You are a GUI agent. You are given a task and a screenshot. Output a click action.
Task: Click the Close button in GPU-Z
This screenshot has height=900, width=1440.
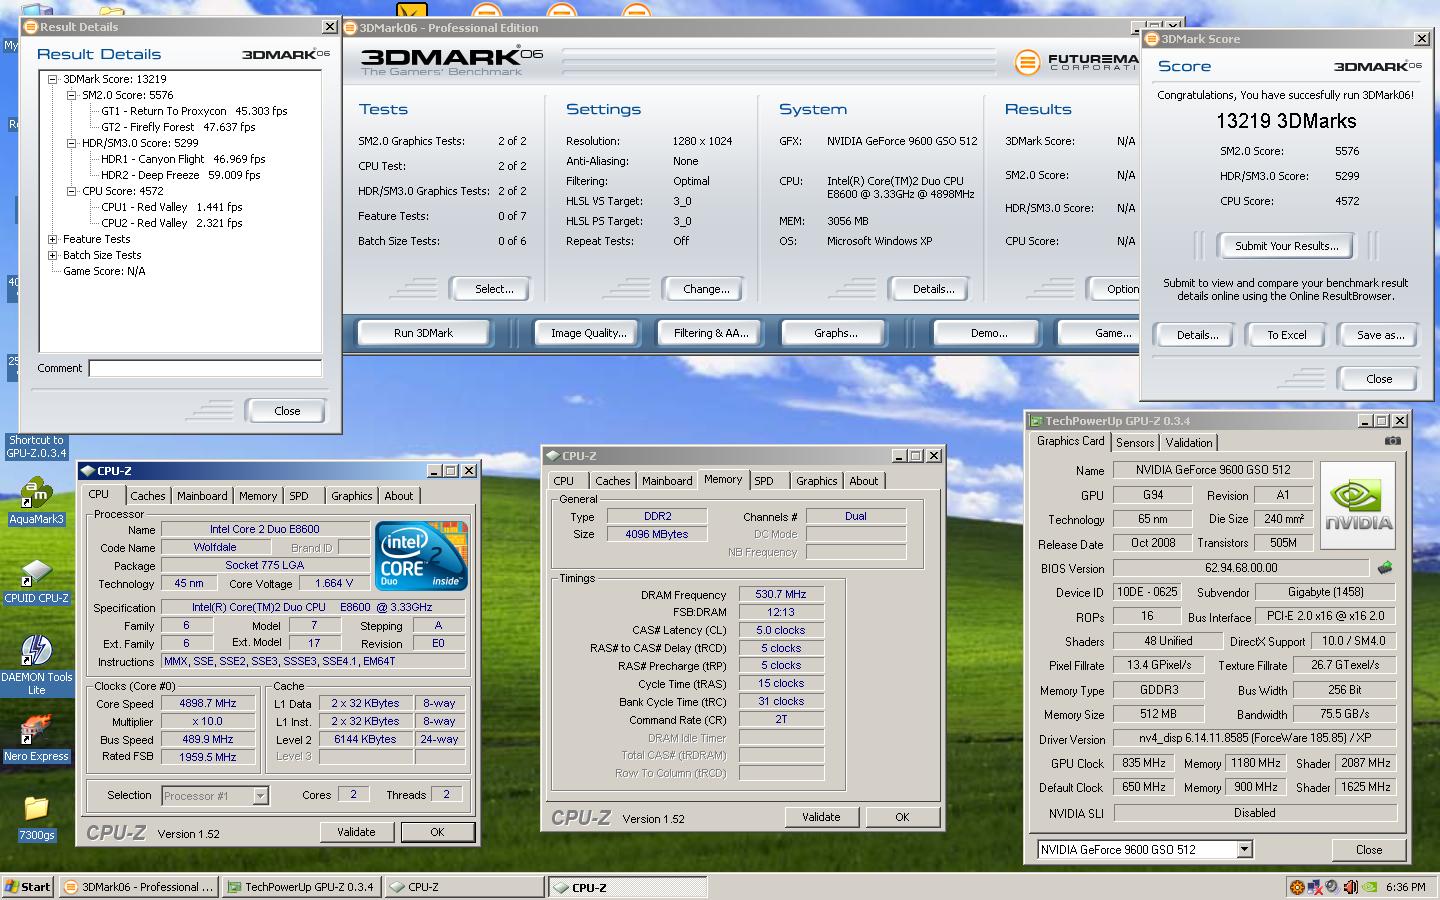(1369, 850)
